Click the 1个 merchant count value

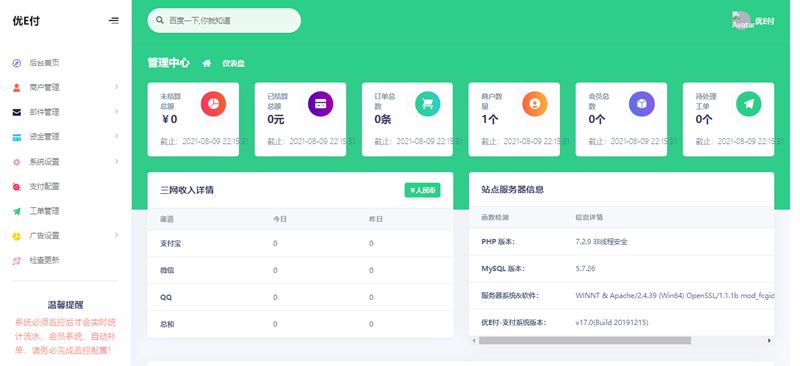pyautogui.click(x=490, y=119)
